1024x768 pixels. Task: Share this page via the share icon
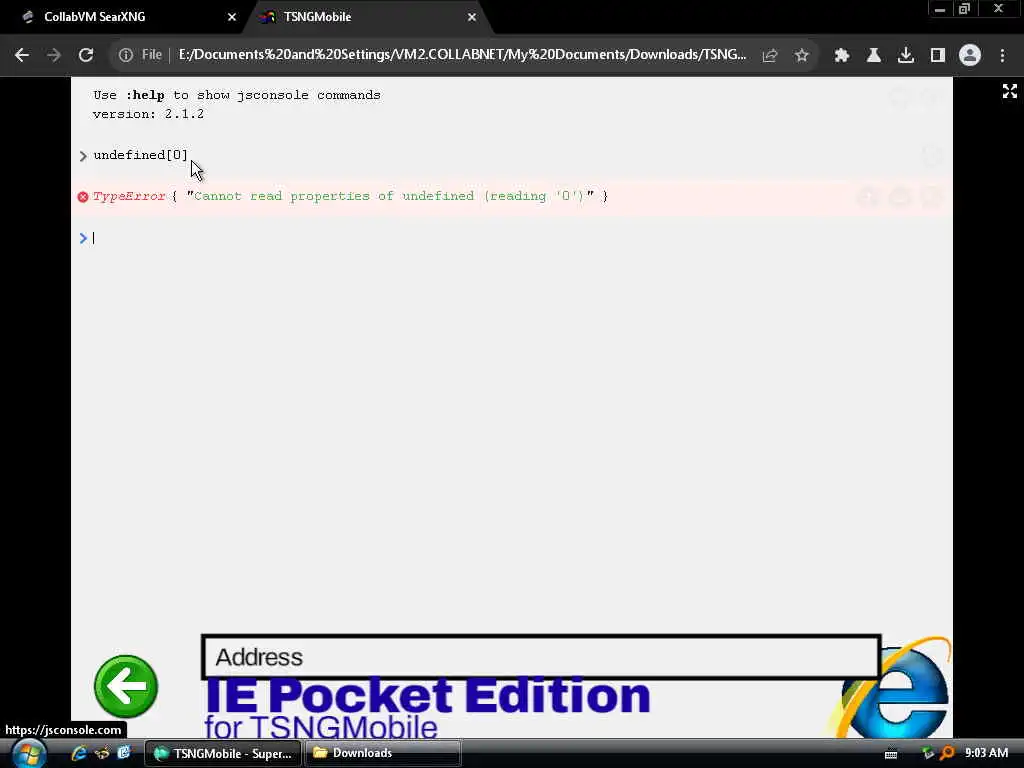pos(770,56)
